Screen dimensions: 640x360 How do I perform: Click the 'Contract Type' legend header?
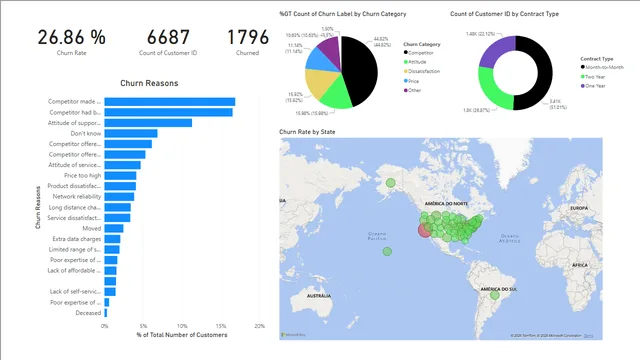(x=597, y=59)
